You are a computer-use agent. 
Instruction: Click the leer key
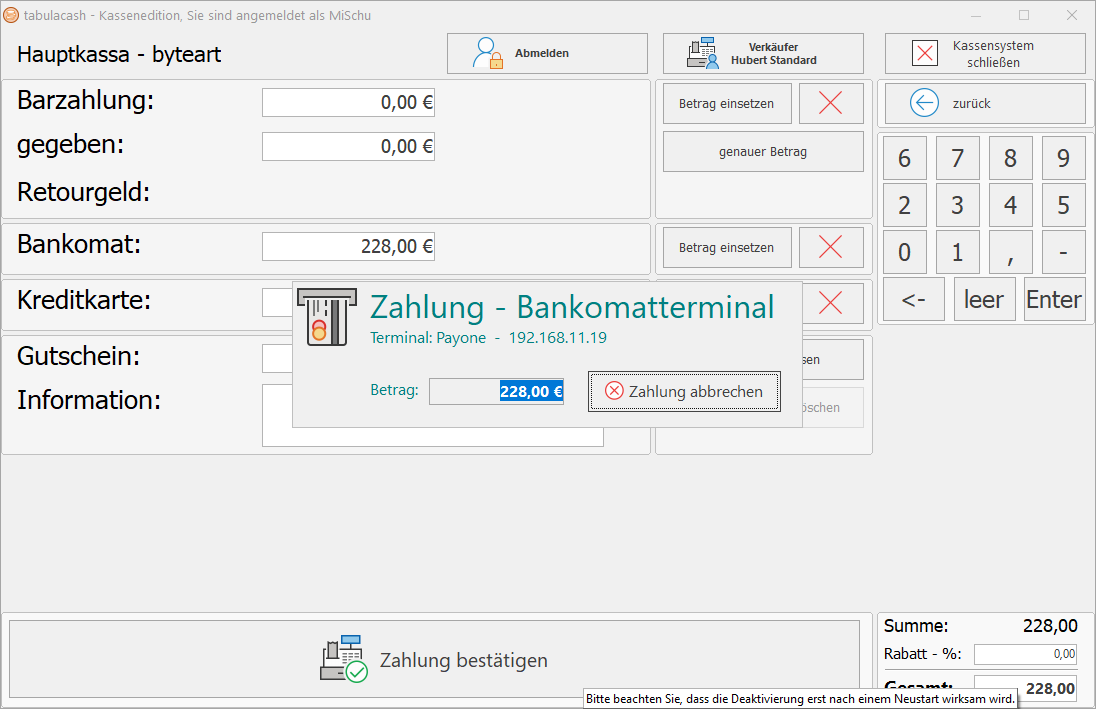pos(984,298)
